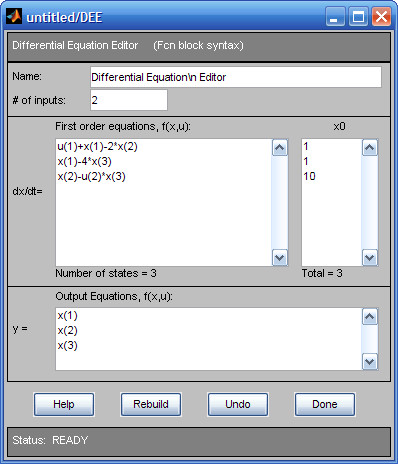Click the initial value 10 in x0 list
This screenshot has width=398, height=464.
(x=309, y=176)
